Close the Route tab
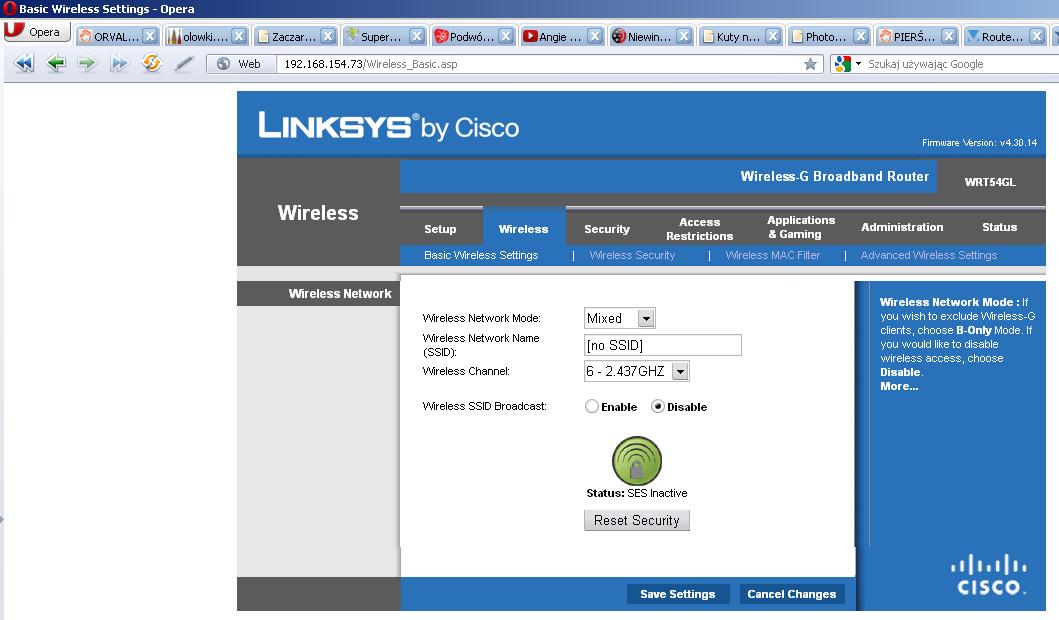The width and height of the screenshot is (1059, 620). coord(1037,36)
